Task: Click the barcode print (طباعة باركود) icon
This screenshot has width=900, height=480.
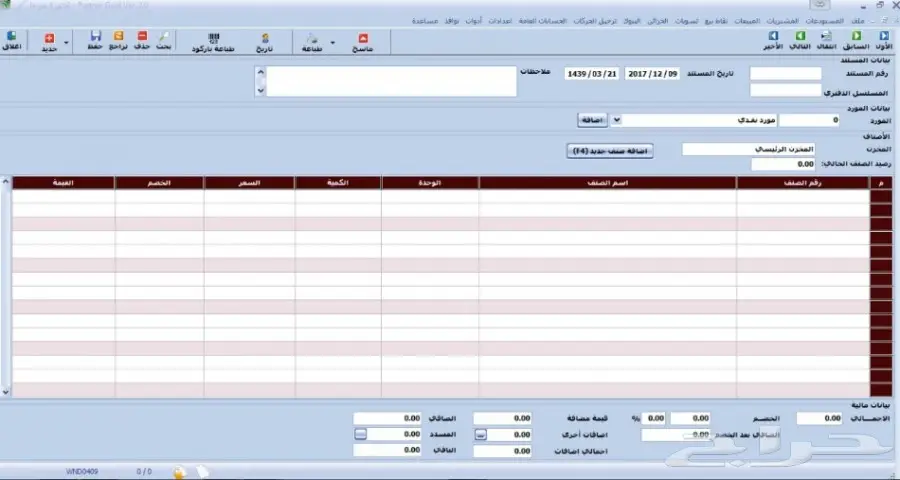Action: tap(215, 37)
